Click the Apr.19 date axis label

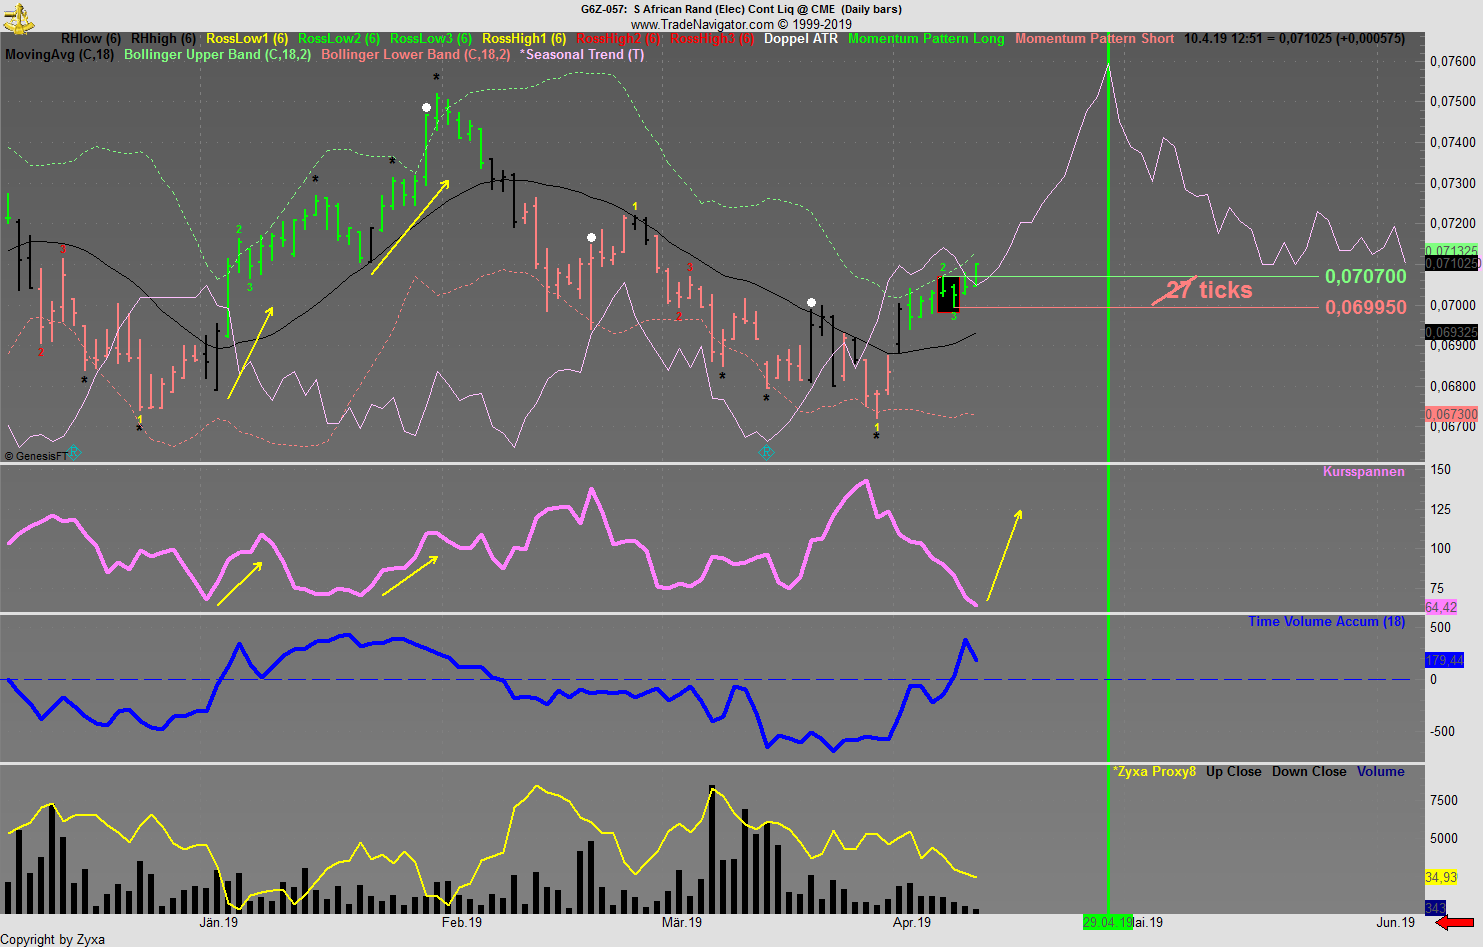912,923
